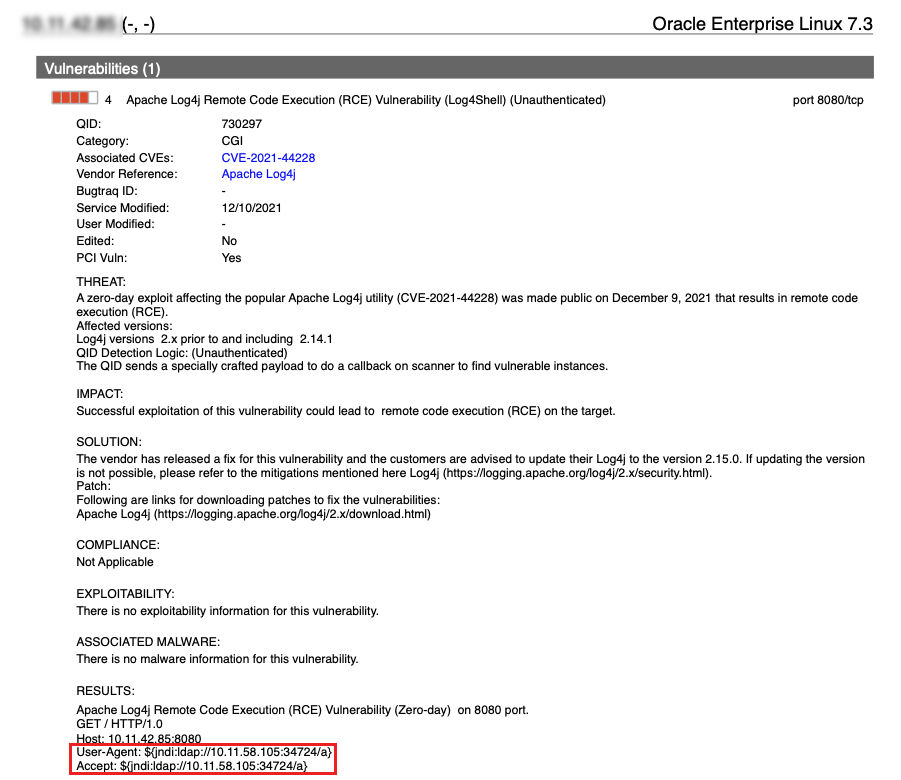Screen dimensions: 901x780
Task: Click the User Modified: label
Action: [x=115, y=224]
